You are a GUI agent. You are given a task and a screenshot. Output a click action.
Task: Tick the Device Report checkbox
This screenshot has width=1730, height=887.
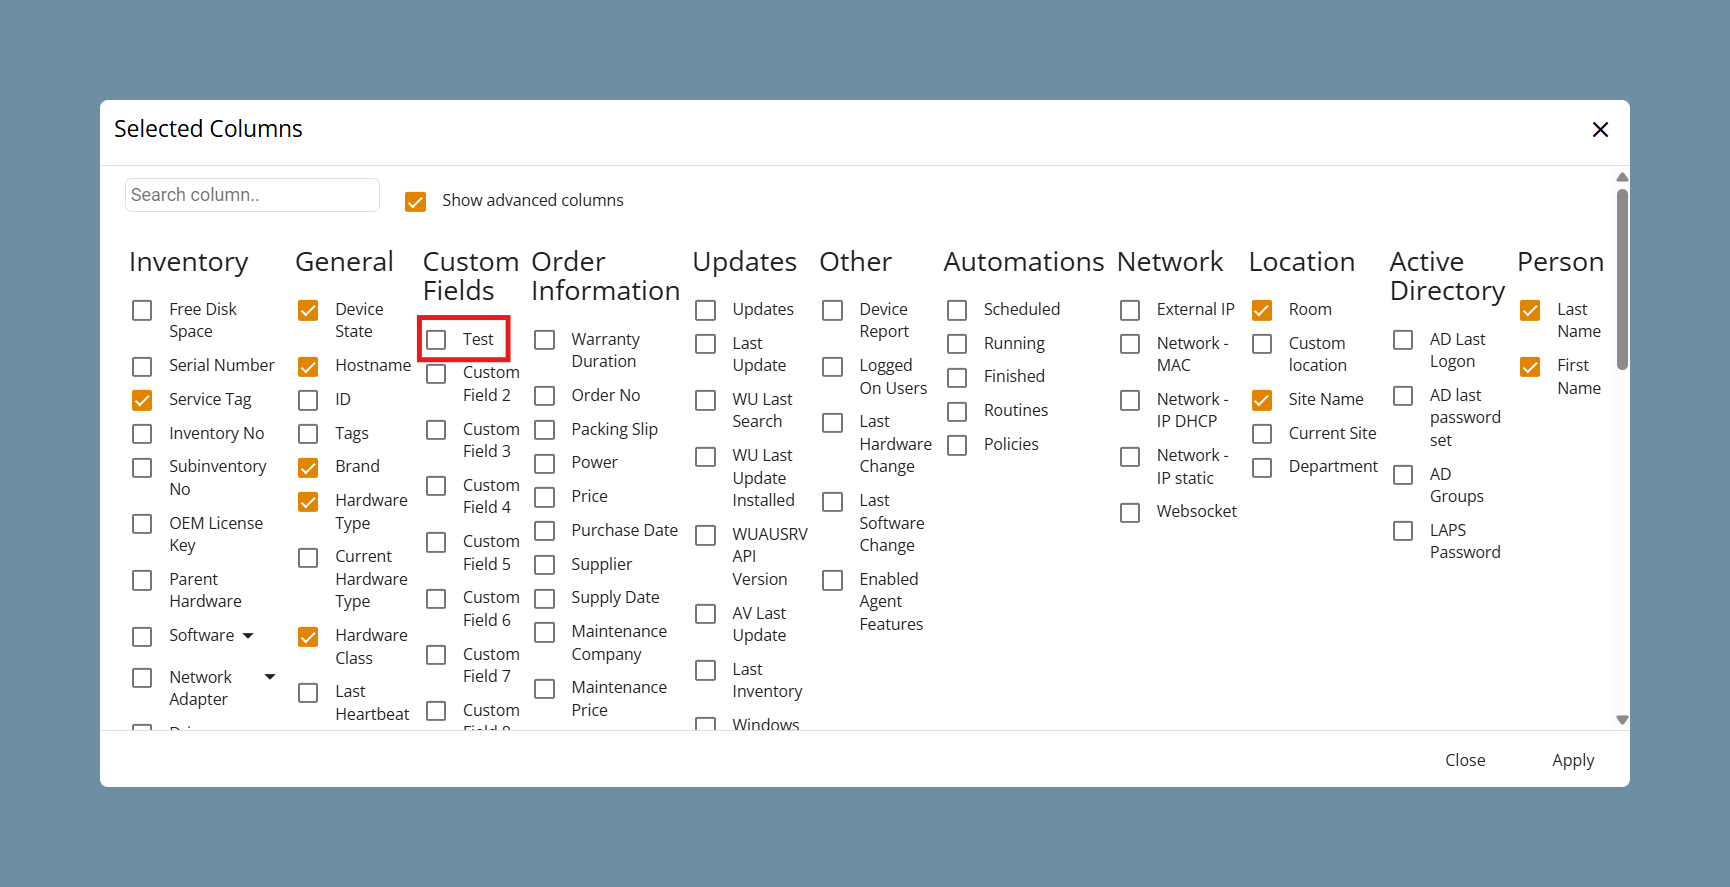pyautogui.click(x=832, y=311)
